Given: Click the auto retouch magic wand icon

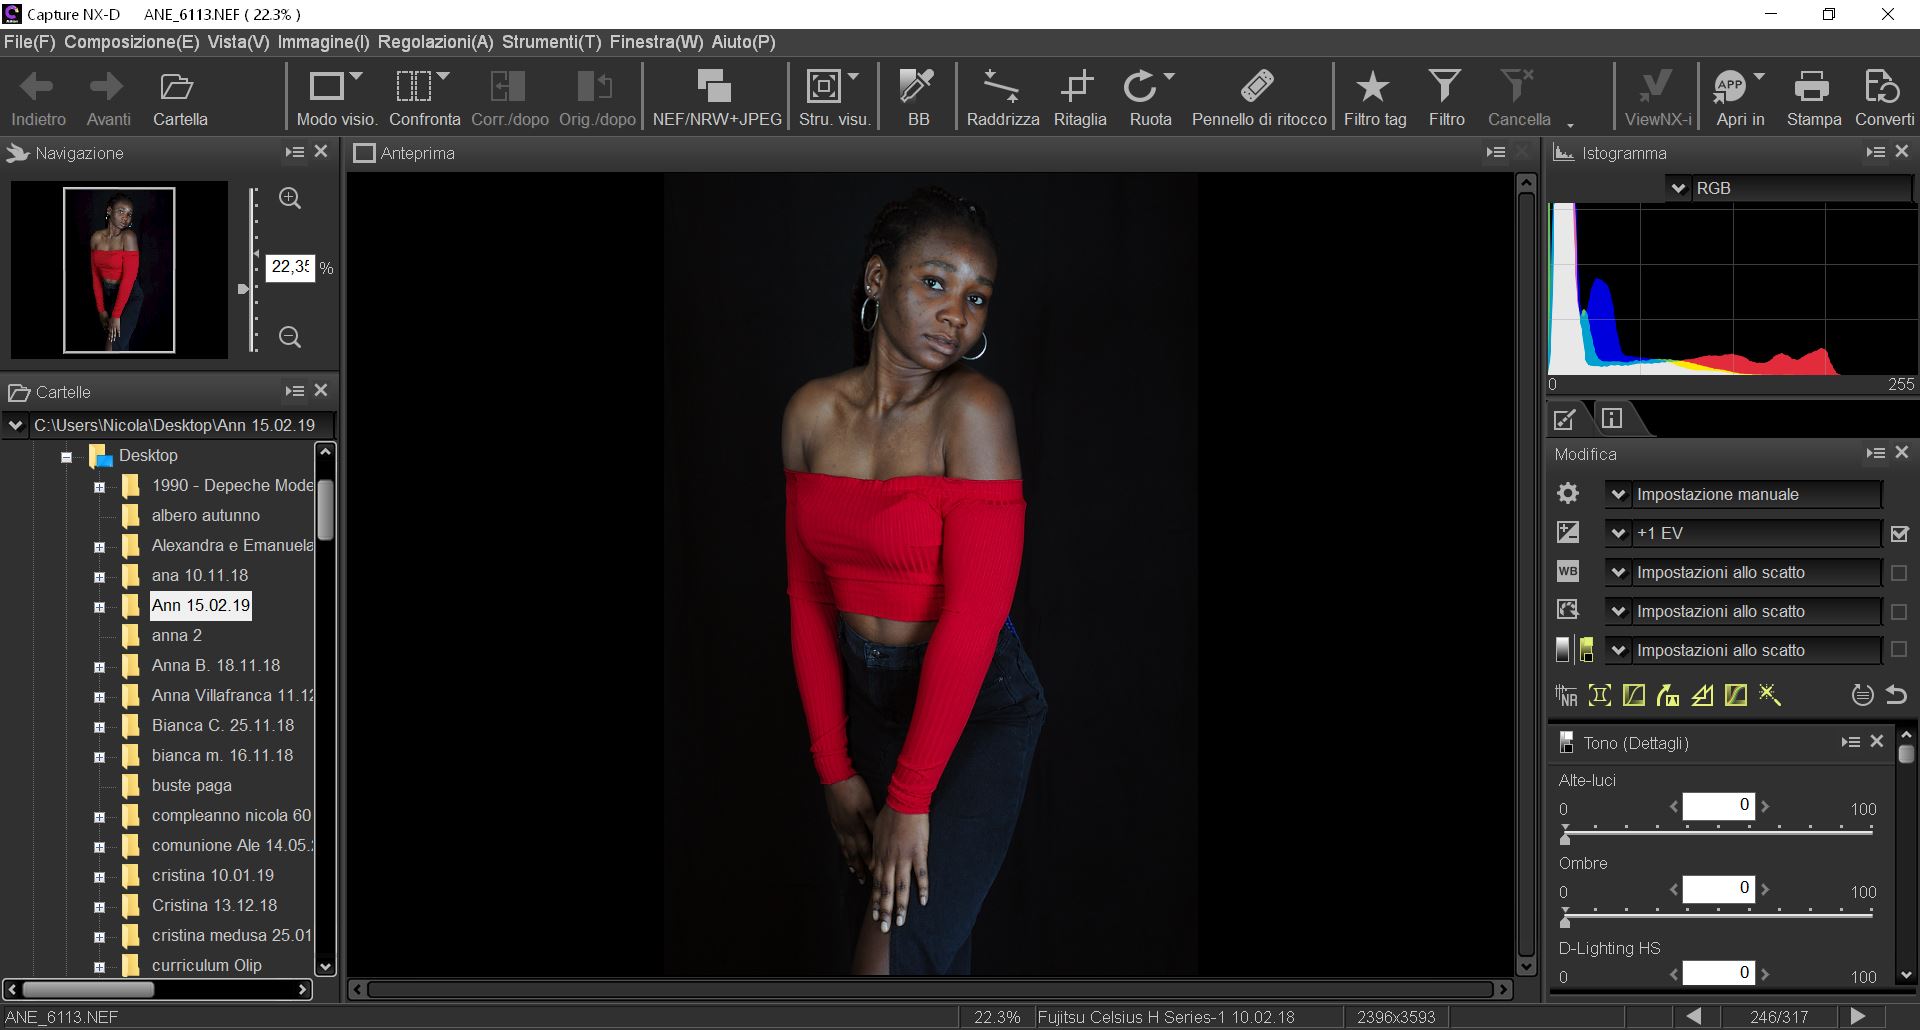Looking at the screenshot, I should point(1770,695).
